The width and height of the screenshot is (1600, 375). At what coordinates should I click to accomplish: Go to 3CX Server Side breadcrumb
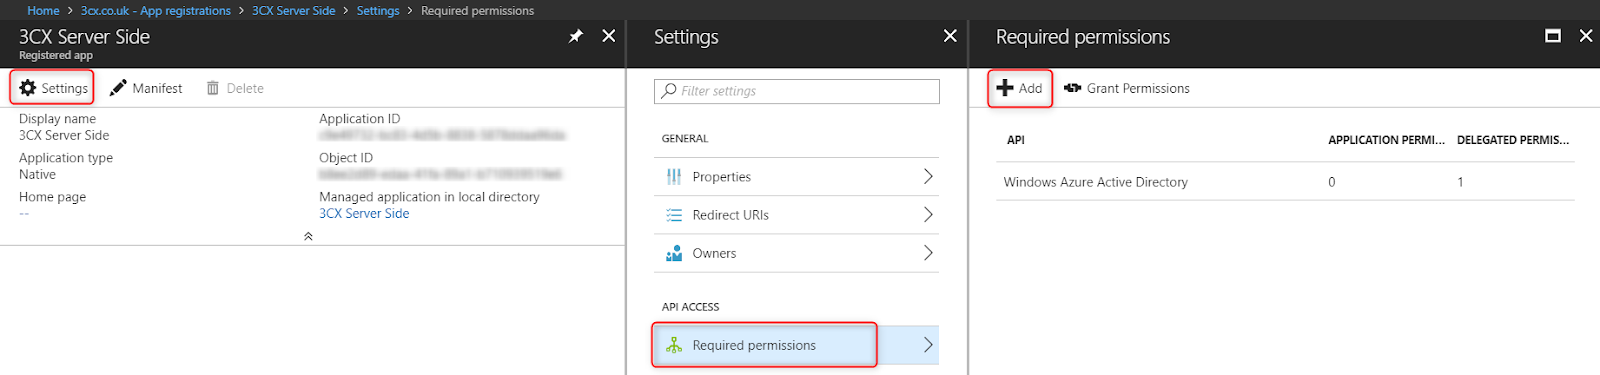pyautogui.click(x=293, y=10)
